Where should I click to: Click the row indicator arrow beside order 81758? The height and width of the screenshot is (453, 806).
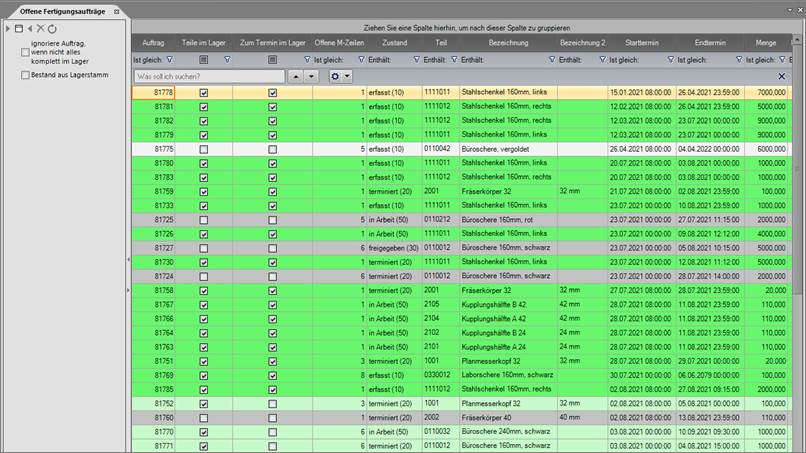(x=127, y=290)
